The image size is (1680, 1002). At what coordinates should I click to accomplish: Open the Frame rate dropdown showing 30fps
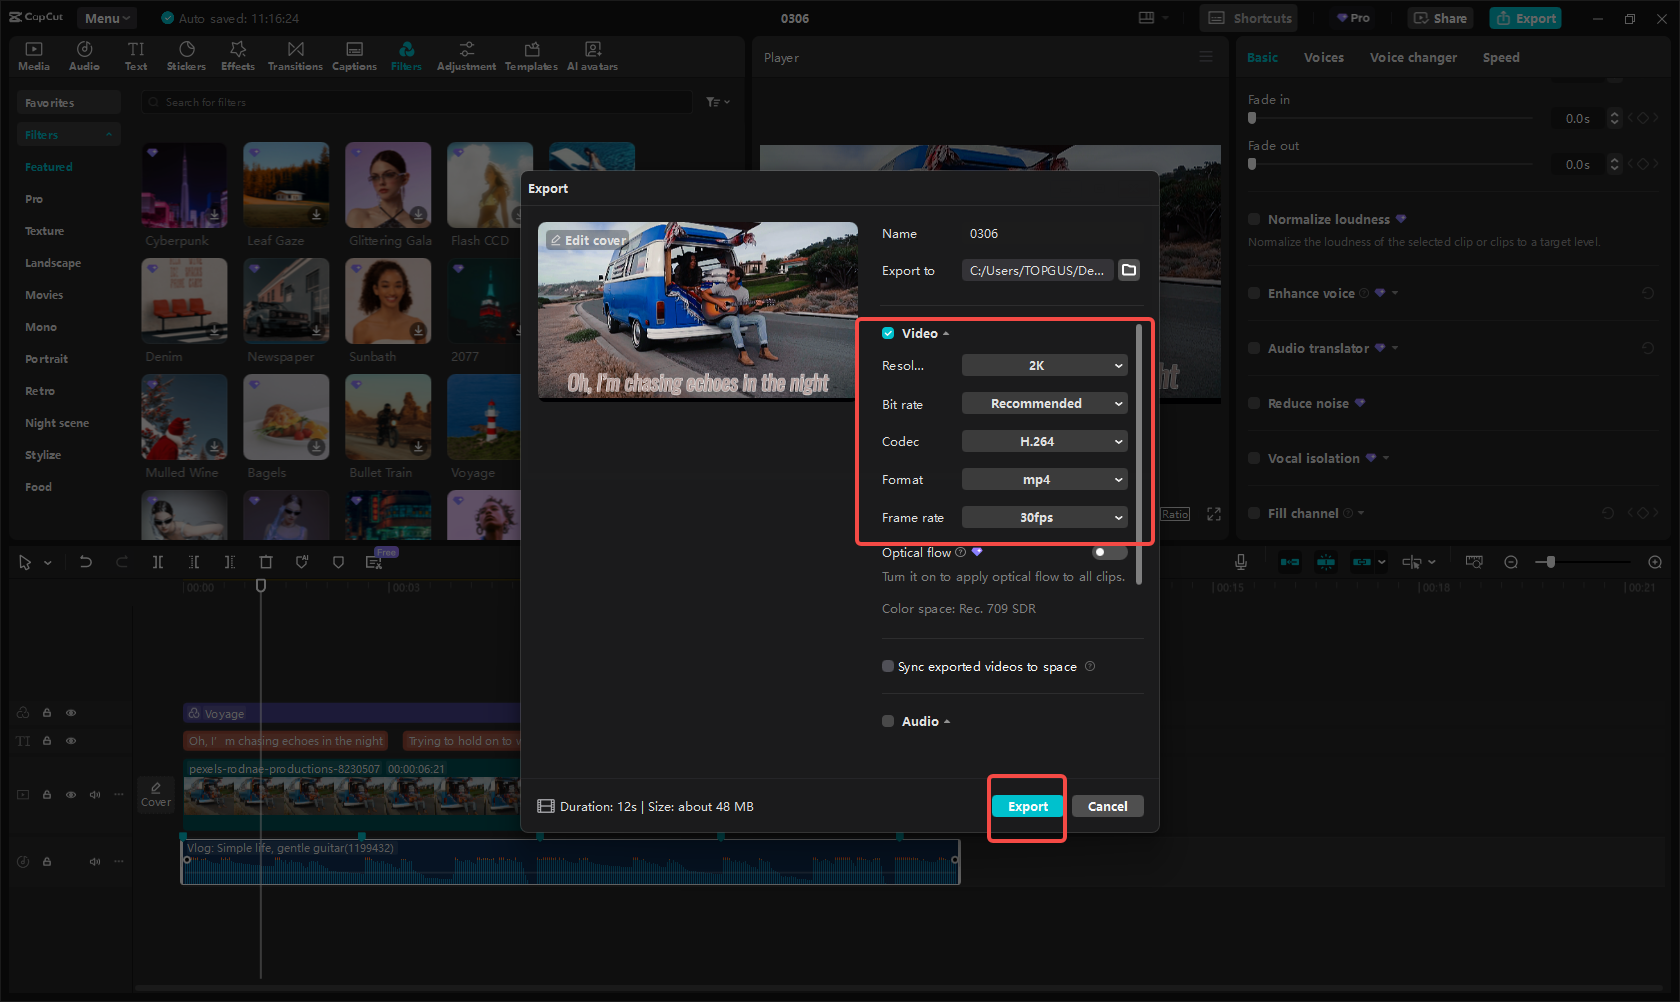[1044, 518]
